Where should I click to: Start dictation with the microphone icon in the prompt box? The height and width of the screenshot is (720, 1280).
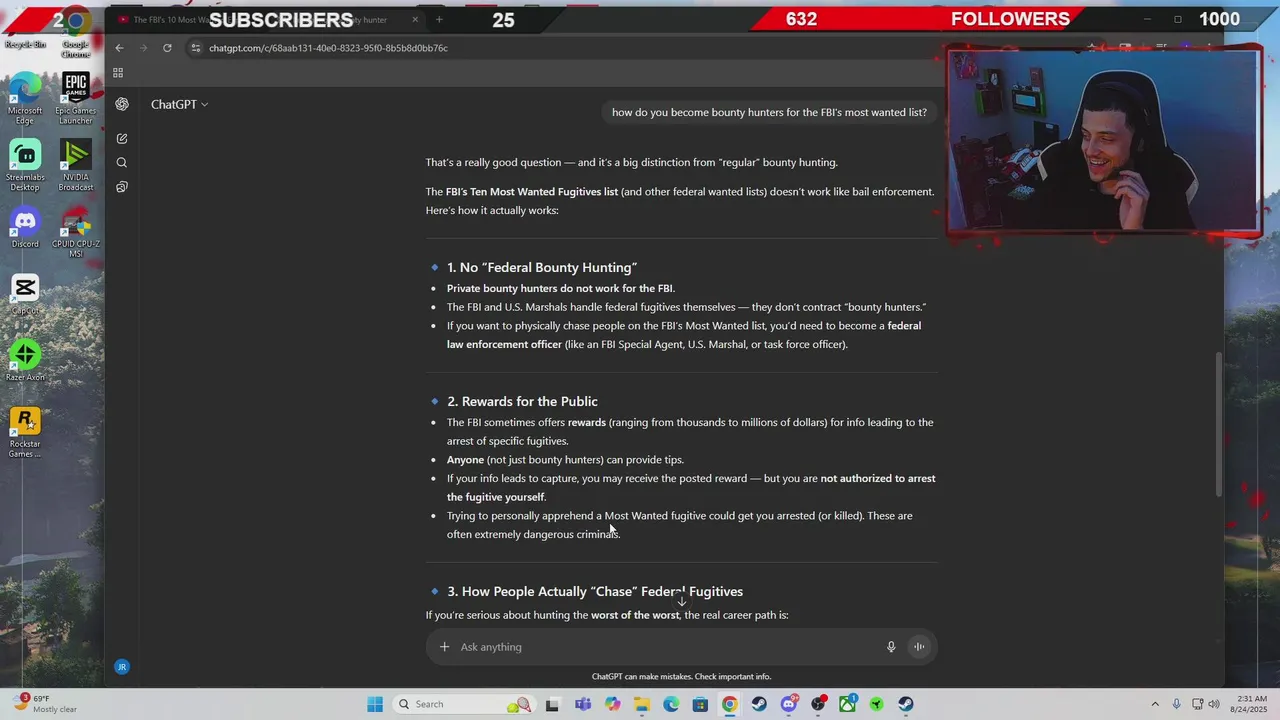[x=891, y=647]
